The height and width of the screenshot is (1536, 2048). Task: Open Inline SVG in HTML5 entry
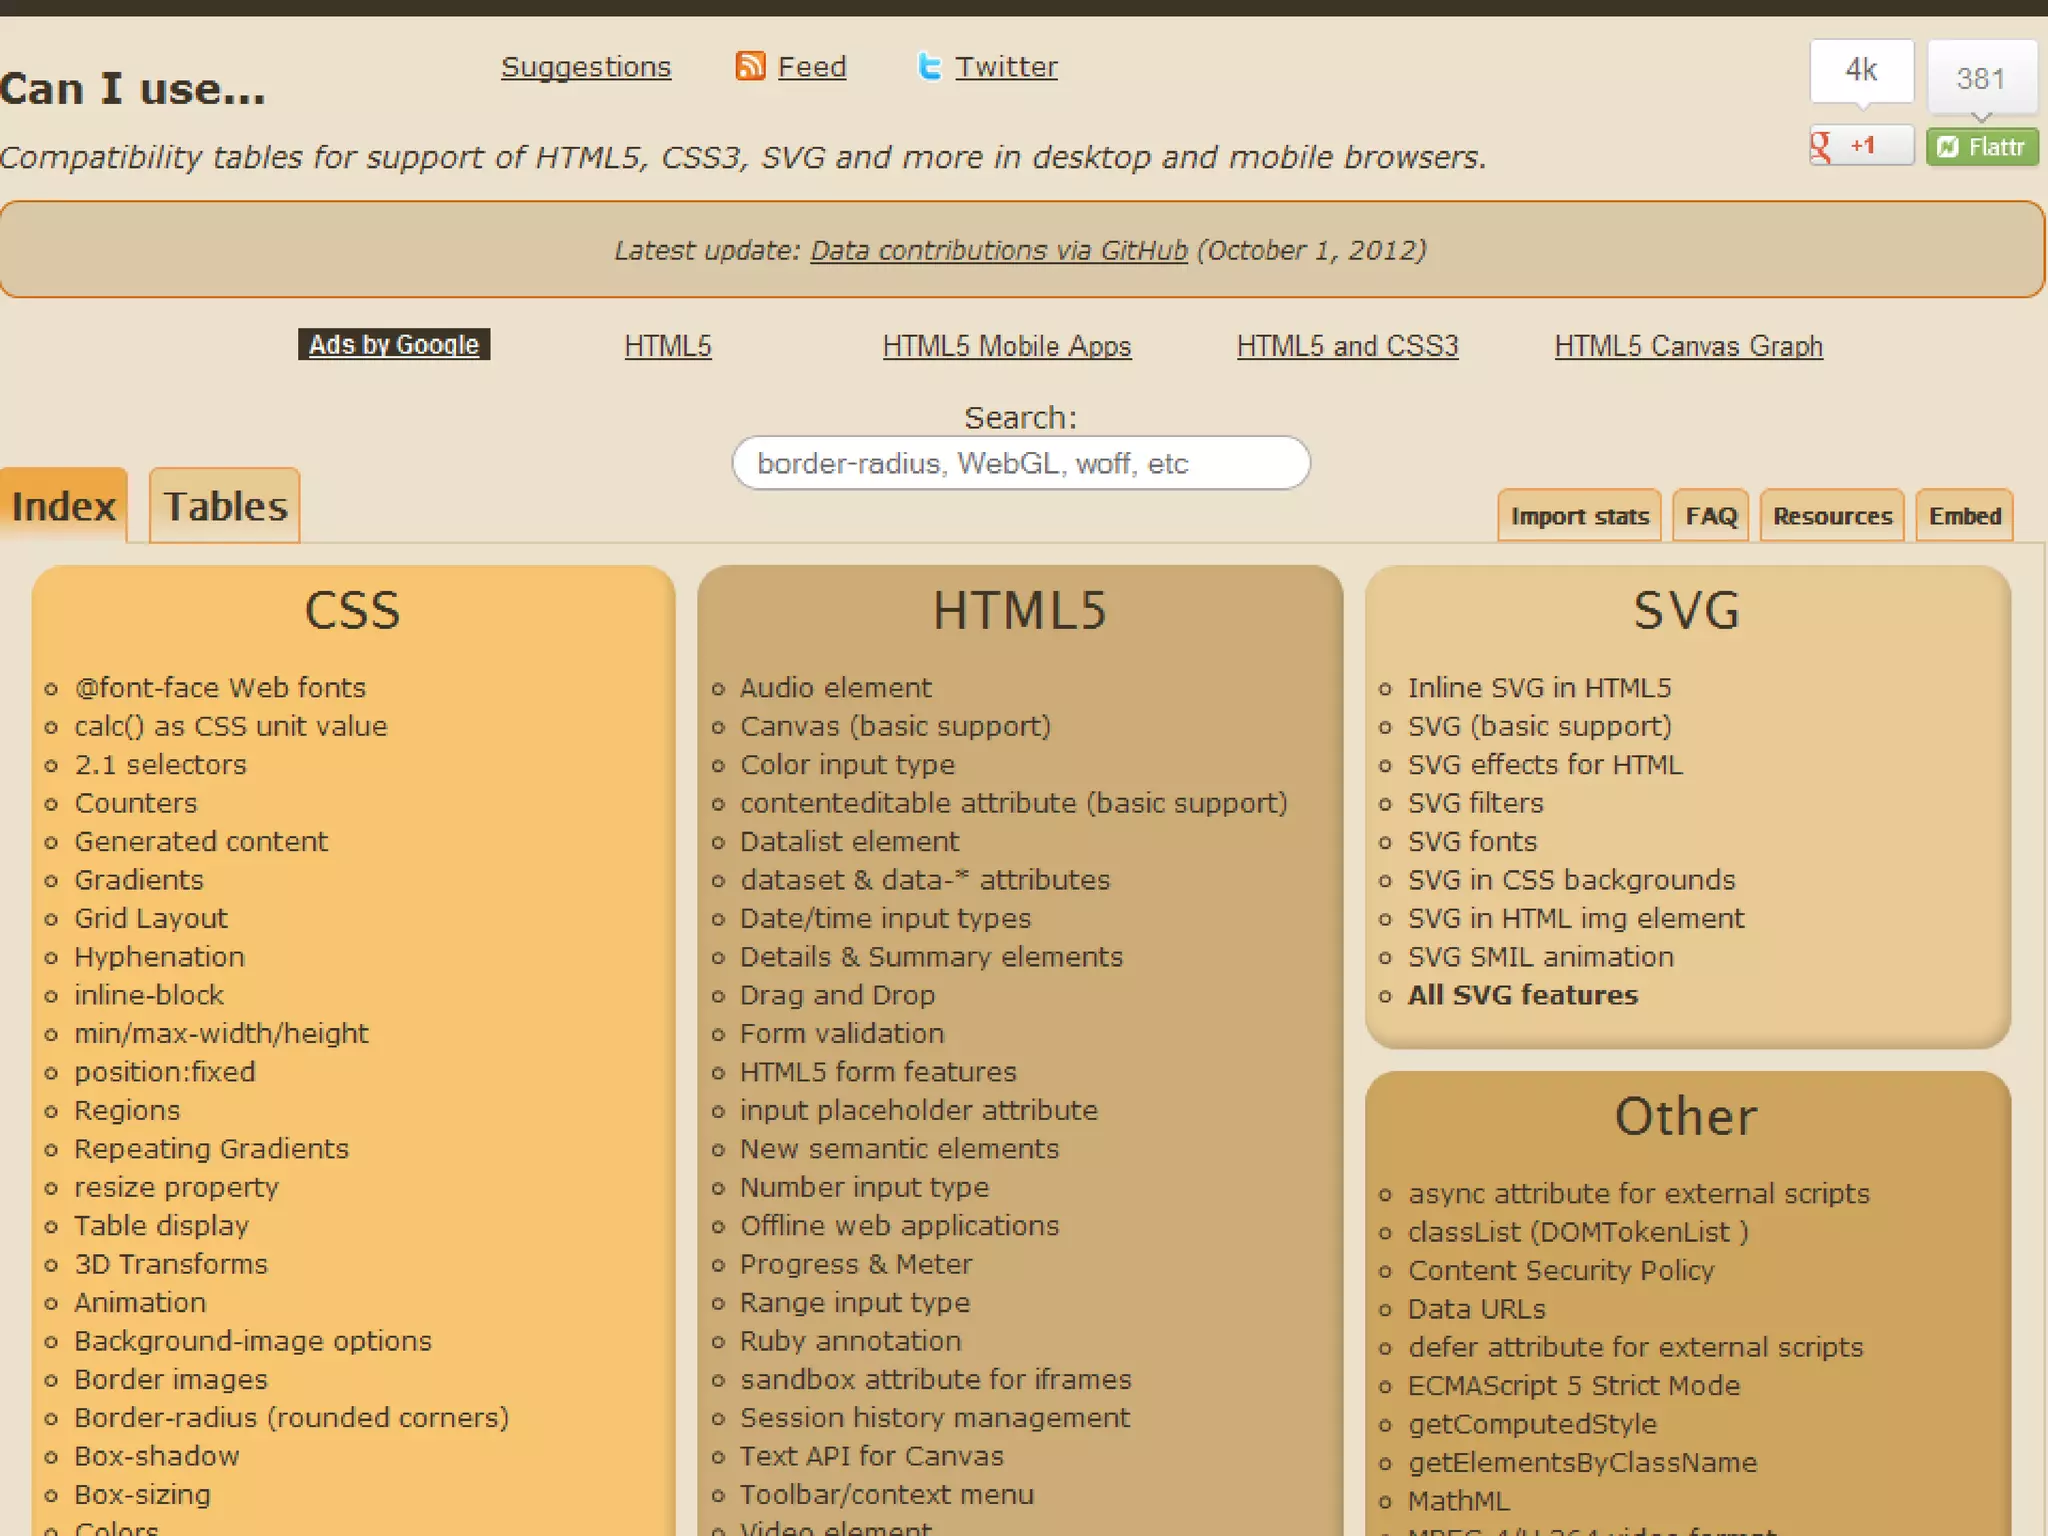coord(1540,688)
